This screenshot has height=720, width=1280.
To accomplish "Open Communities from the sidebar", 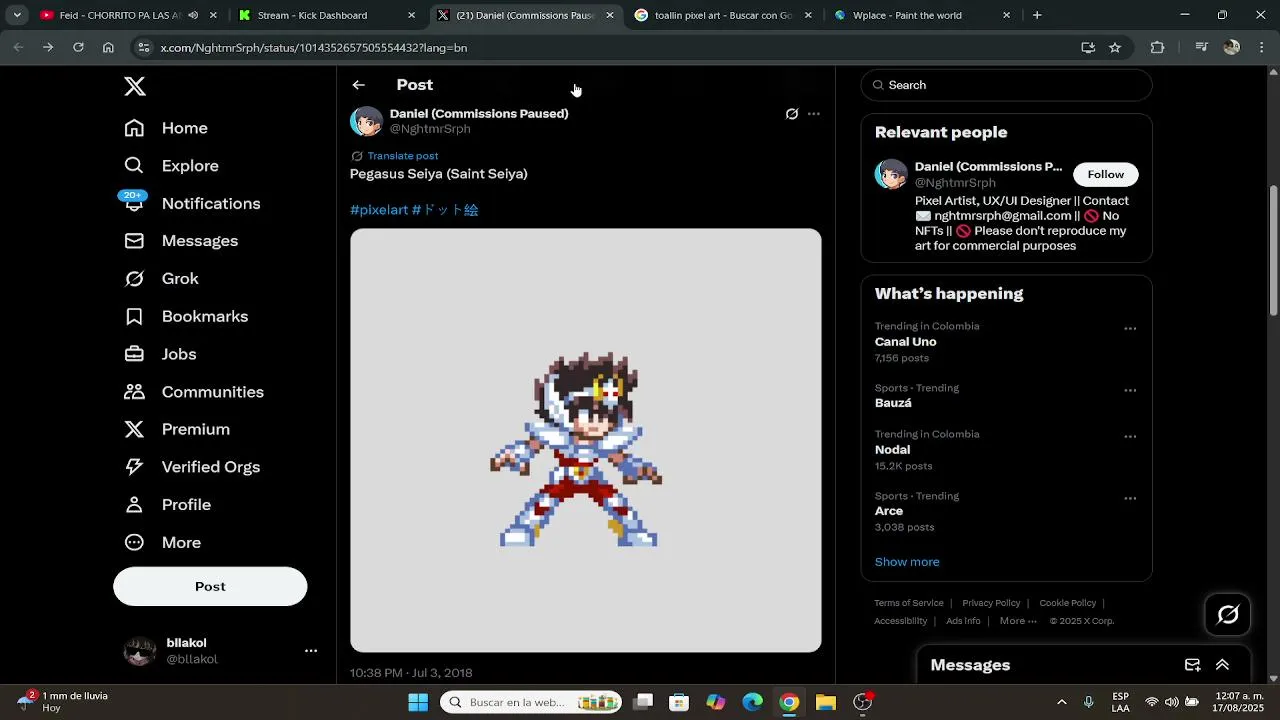I will click(x=194, y=392).
